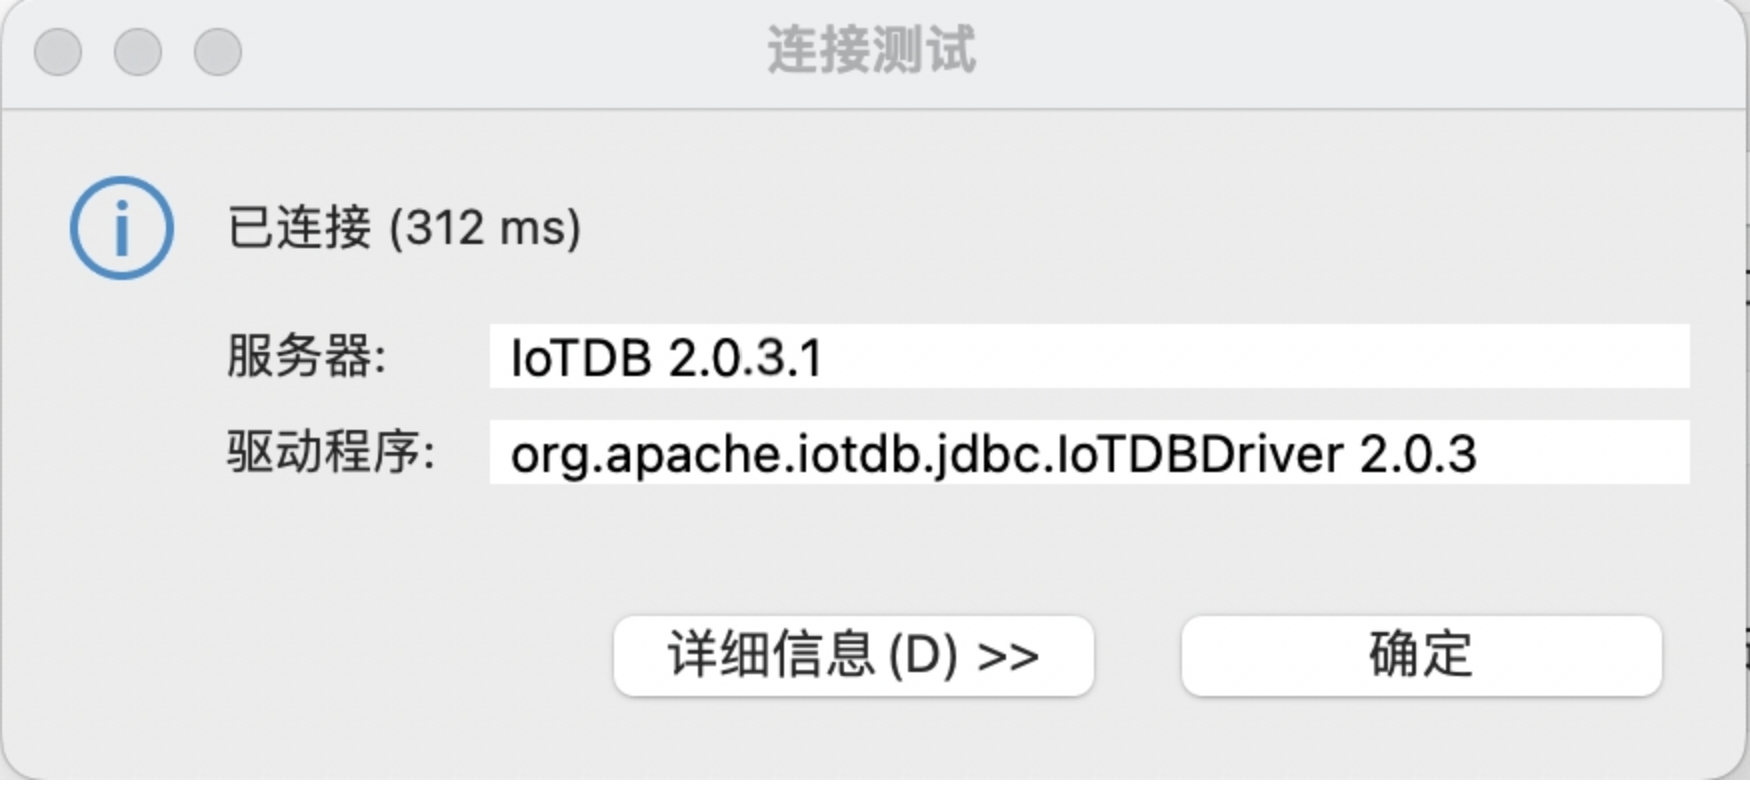Click the >> arrows on the details button
This screenshot has height=788, width=1750.
(x=1008, y=656)
